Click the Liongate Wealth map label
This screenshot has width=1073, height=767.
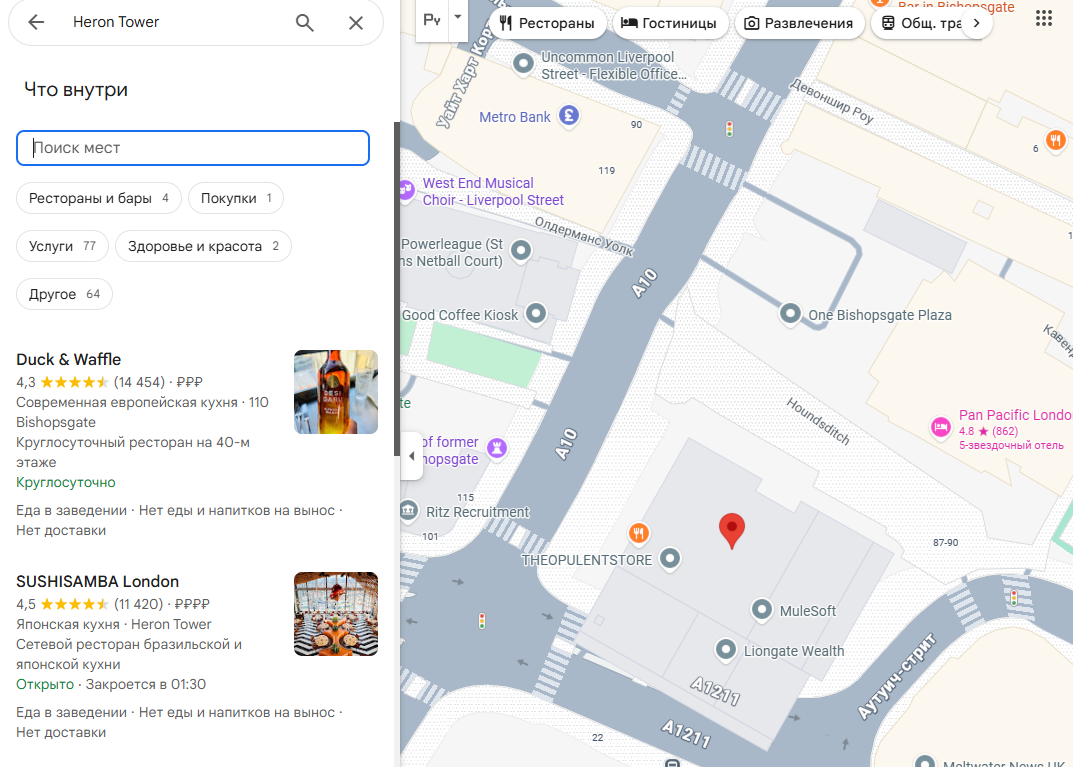tap(794, 651)
